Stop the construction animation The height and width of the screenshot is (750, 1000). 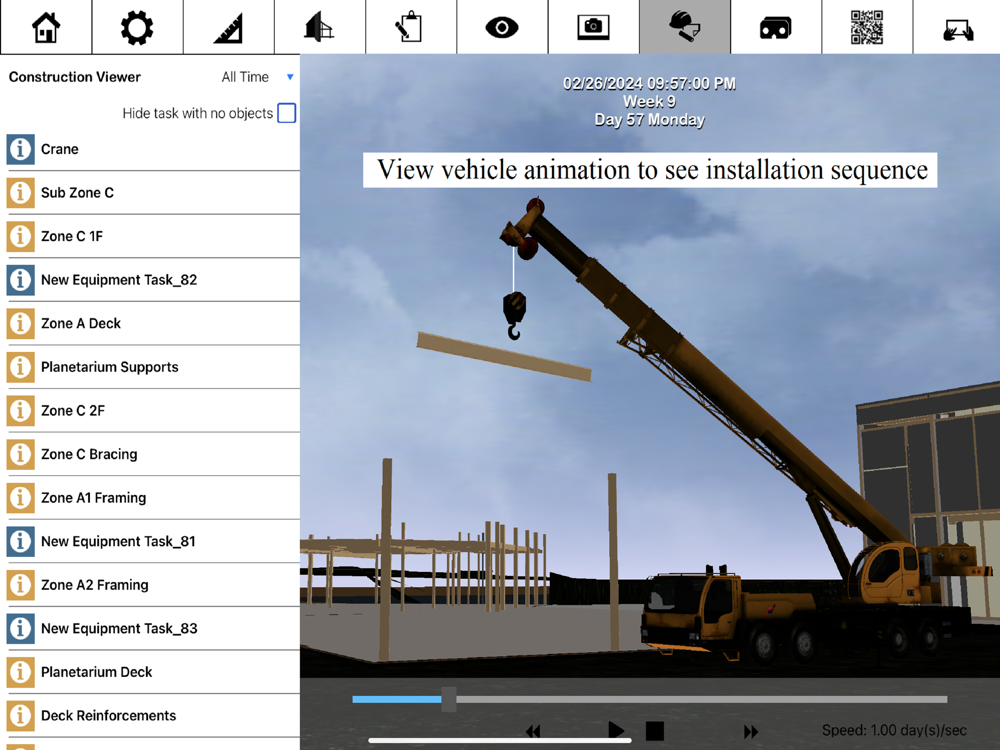[x=655, y=731]
